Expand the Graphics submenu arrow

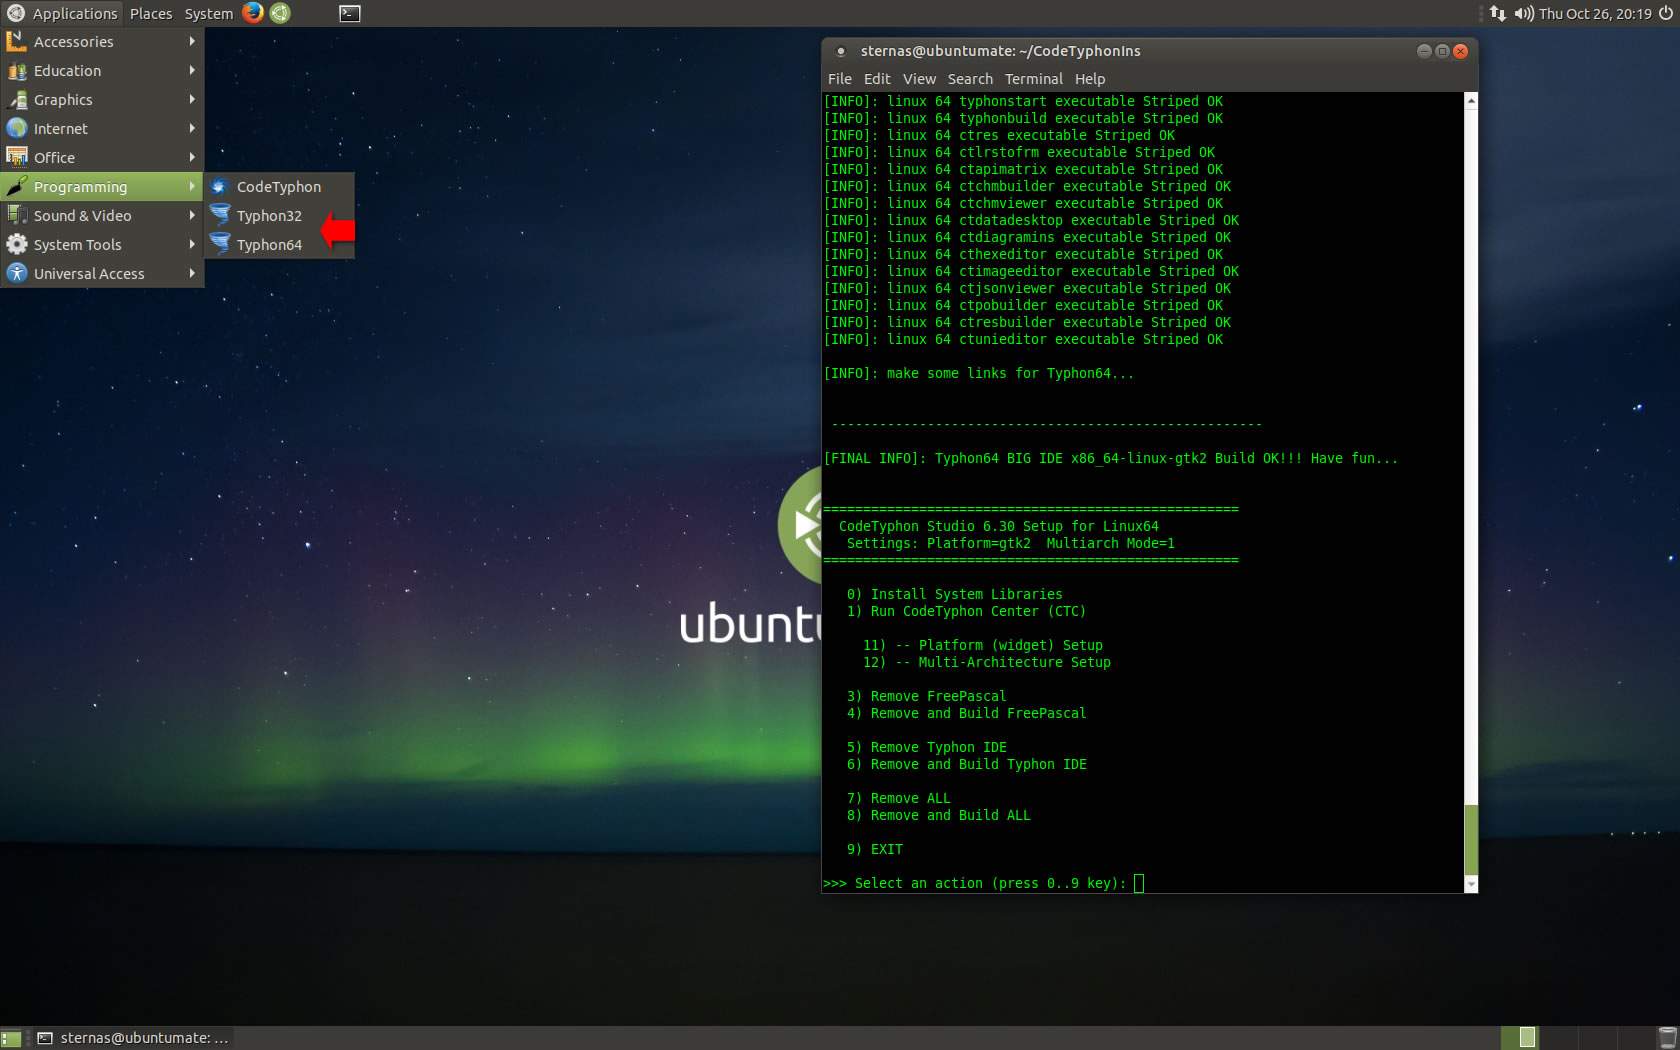(192, 99)
